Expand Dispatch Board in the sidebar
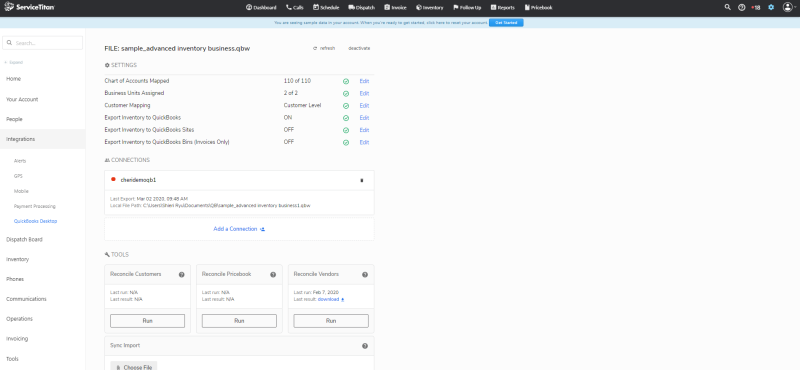 click(24, 239)
